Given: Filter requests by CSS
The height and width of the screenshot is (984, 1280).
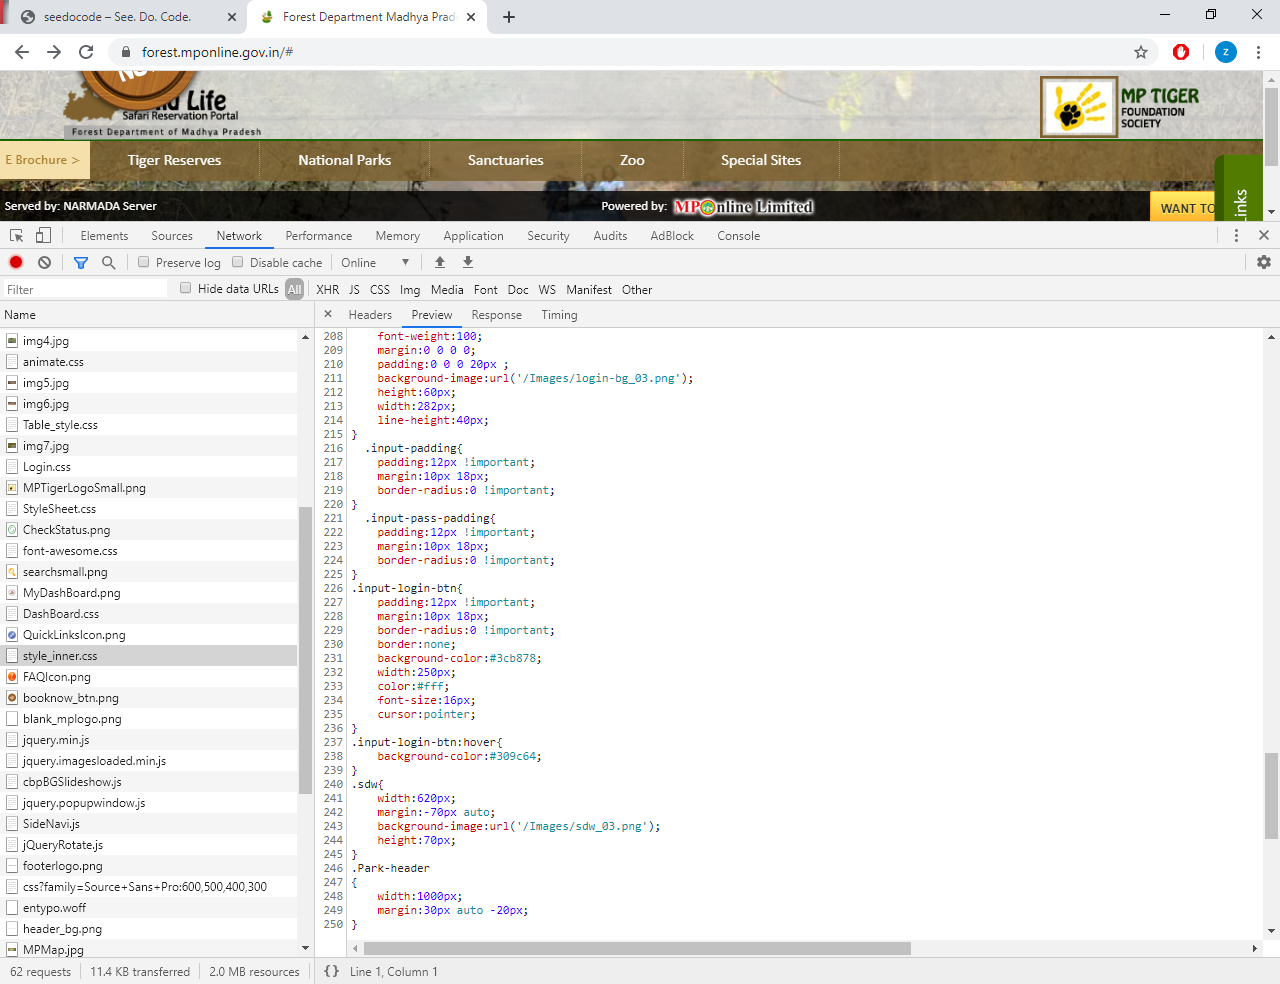Looking at the screenshot, I should click(x=380, y=289).
